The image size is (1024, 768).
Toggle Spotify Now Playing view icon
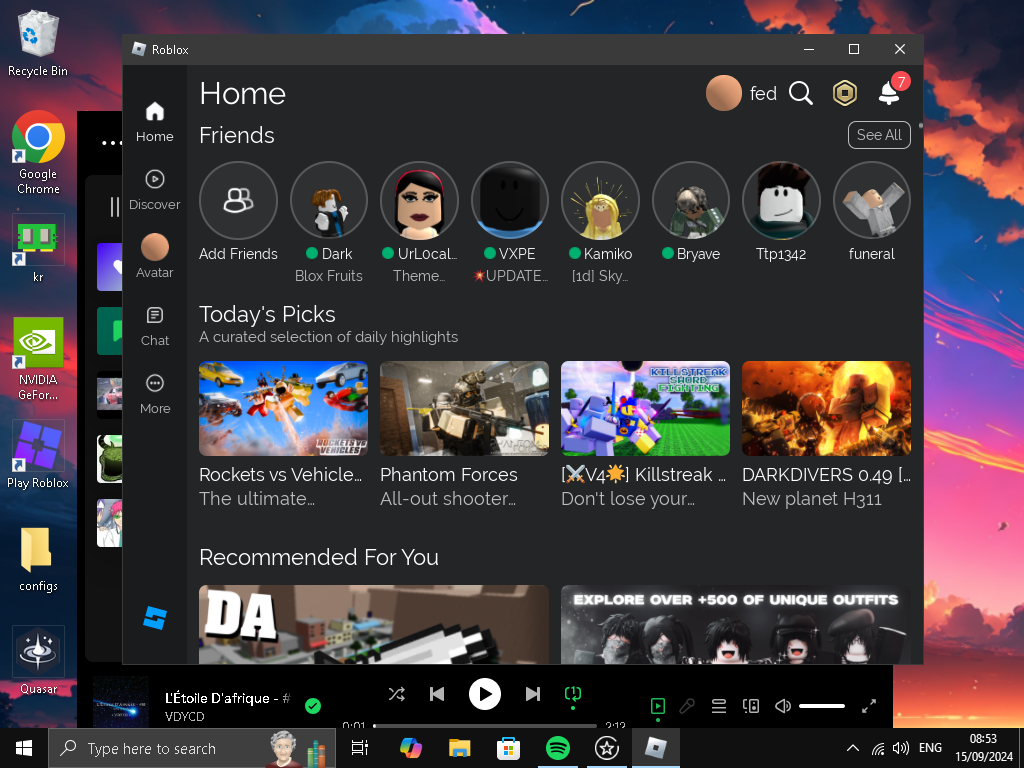pyautogui.click(x=658, y=706)
